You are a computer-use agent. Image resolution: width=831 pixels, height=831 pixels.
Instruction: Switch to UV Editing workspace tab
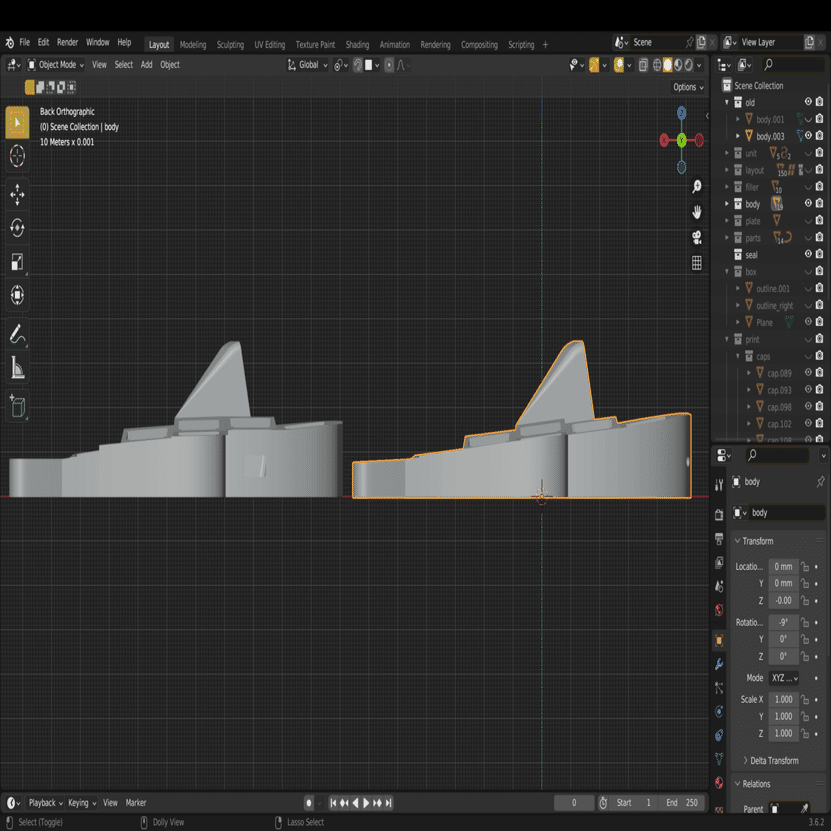(x=269, y=45)
